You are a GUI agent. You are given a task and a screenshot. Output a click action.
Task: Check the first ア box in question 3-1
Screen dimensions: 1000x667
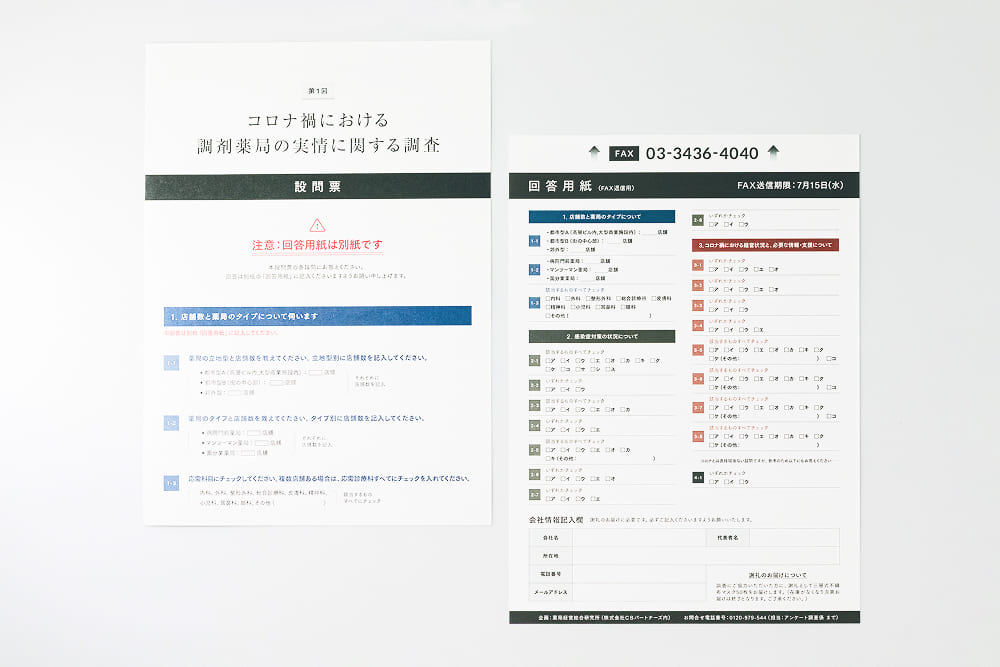(712, 270)
